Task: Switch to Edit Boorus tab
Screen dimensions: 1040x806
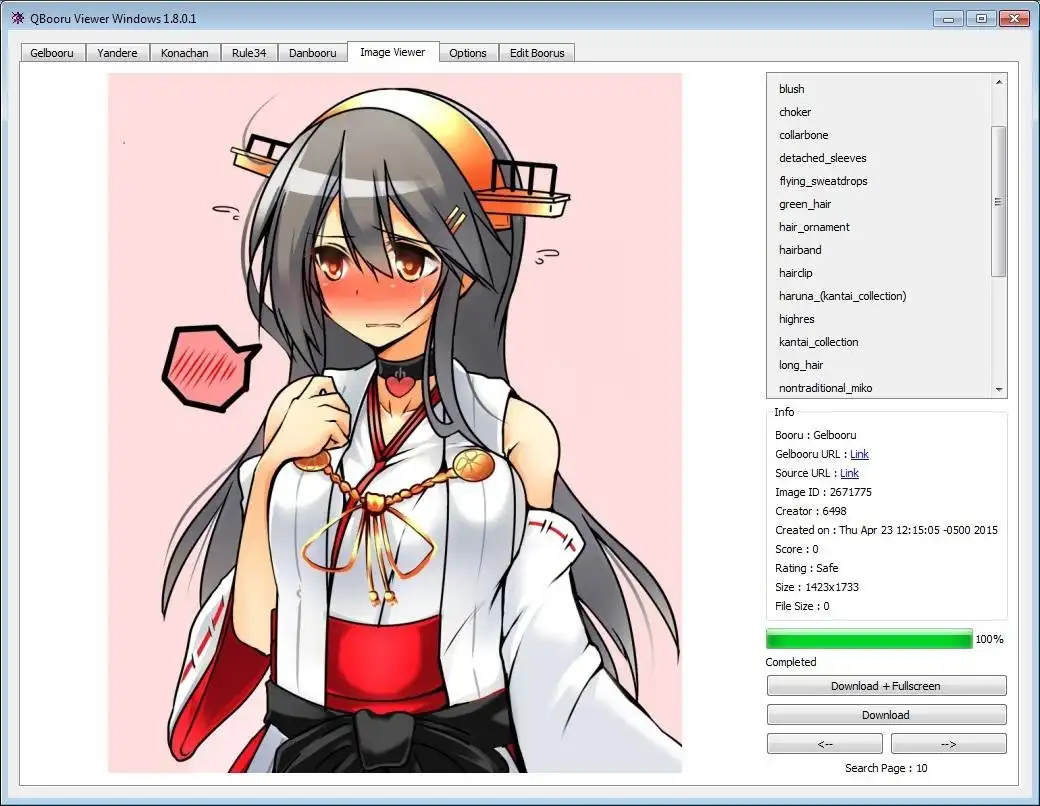Action: point(537,53)
